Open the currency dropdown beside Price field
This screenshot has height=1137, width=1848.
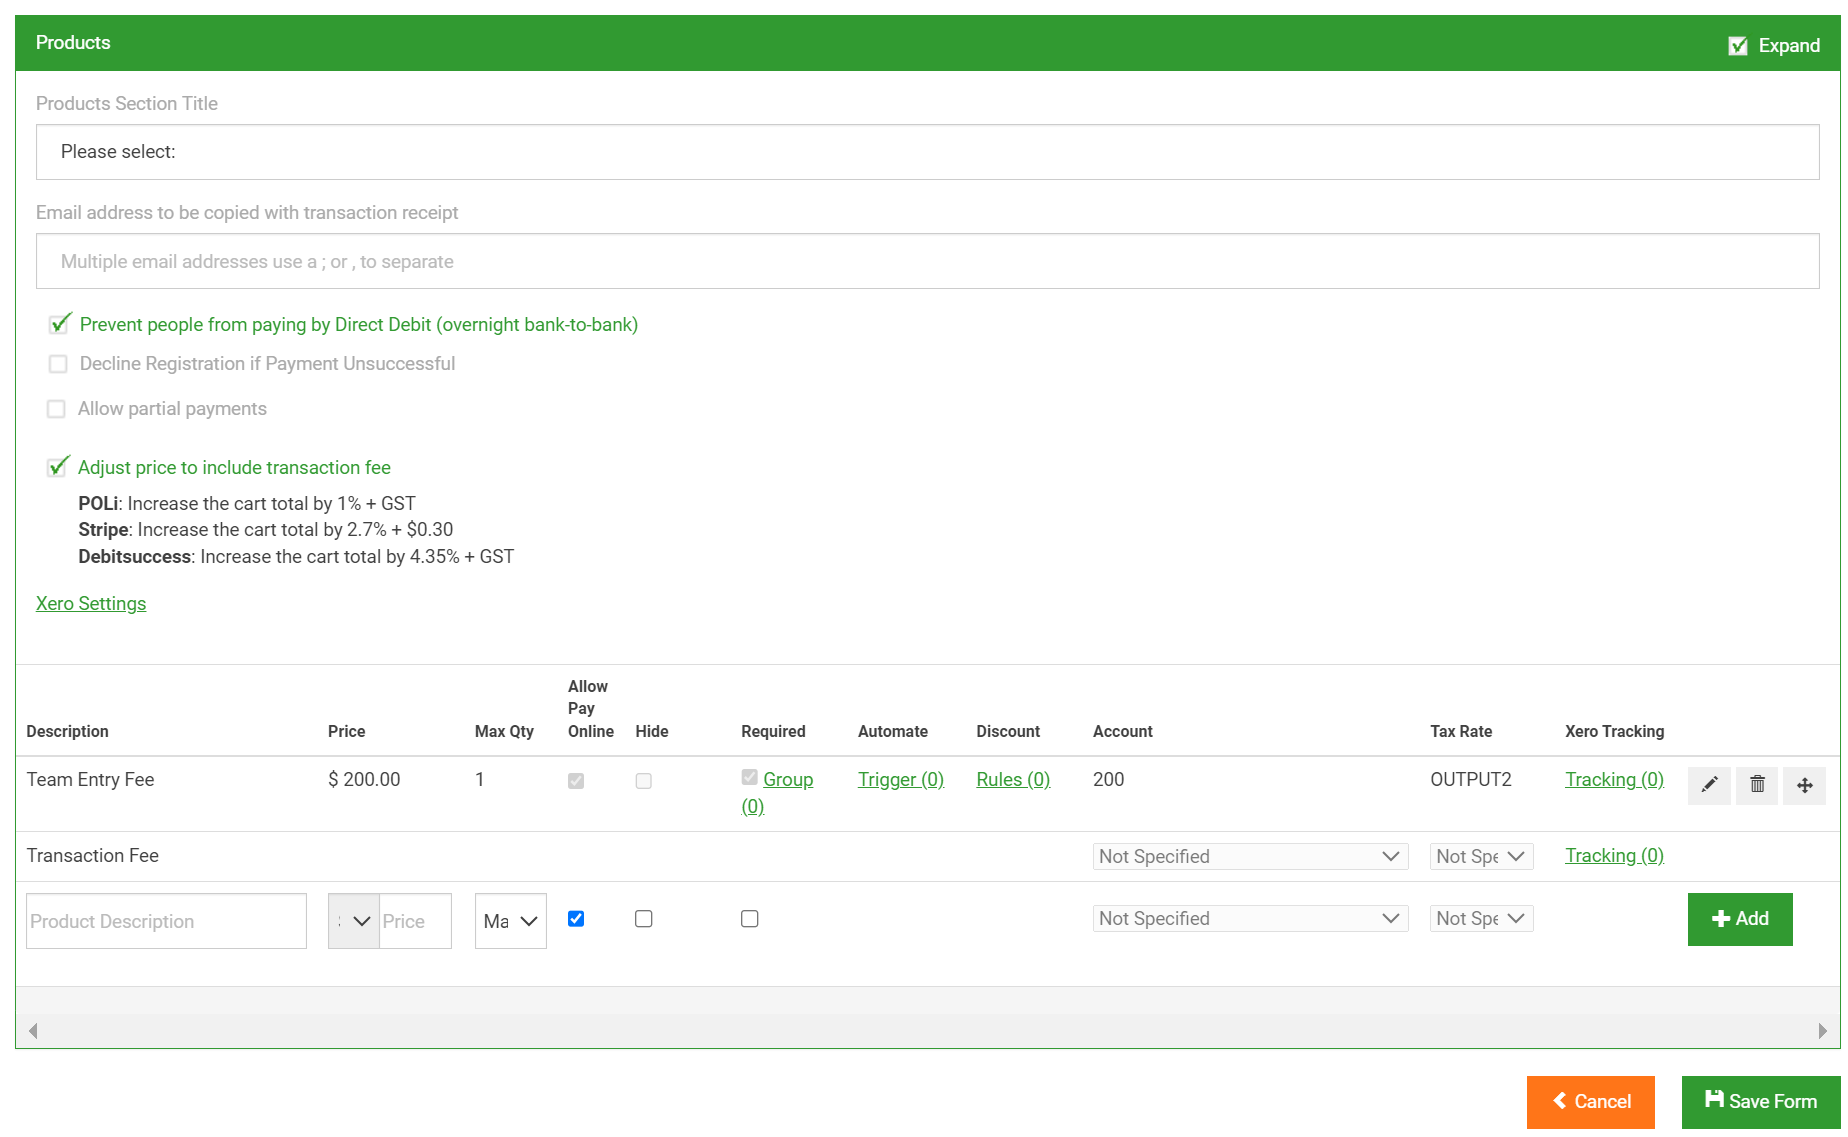click(x=354, y=921)
